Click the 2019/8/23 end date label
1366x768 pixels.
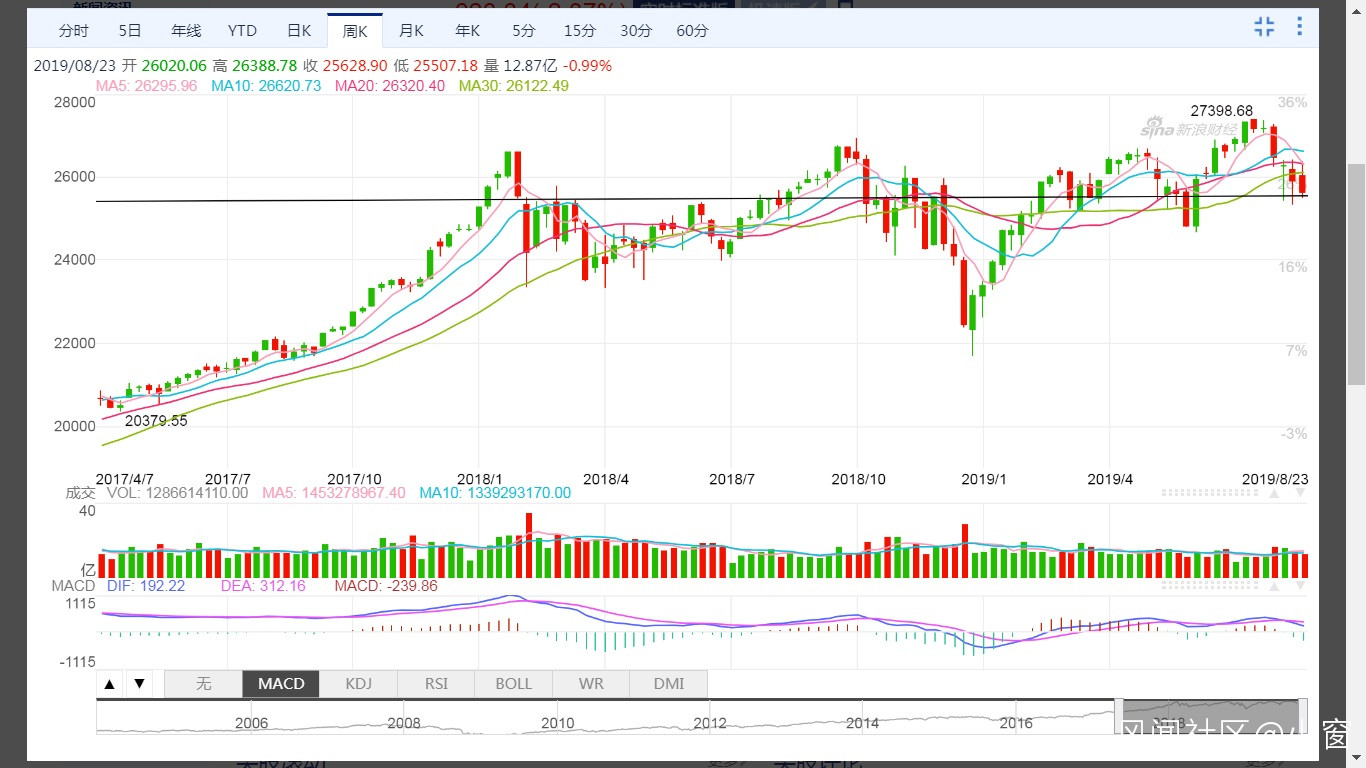[x=1275, y=479]
